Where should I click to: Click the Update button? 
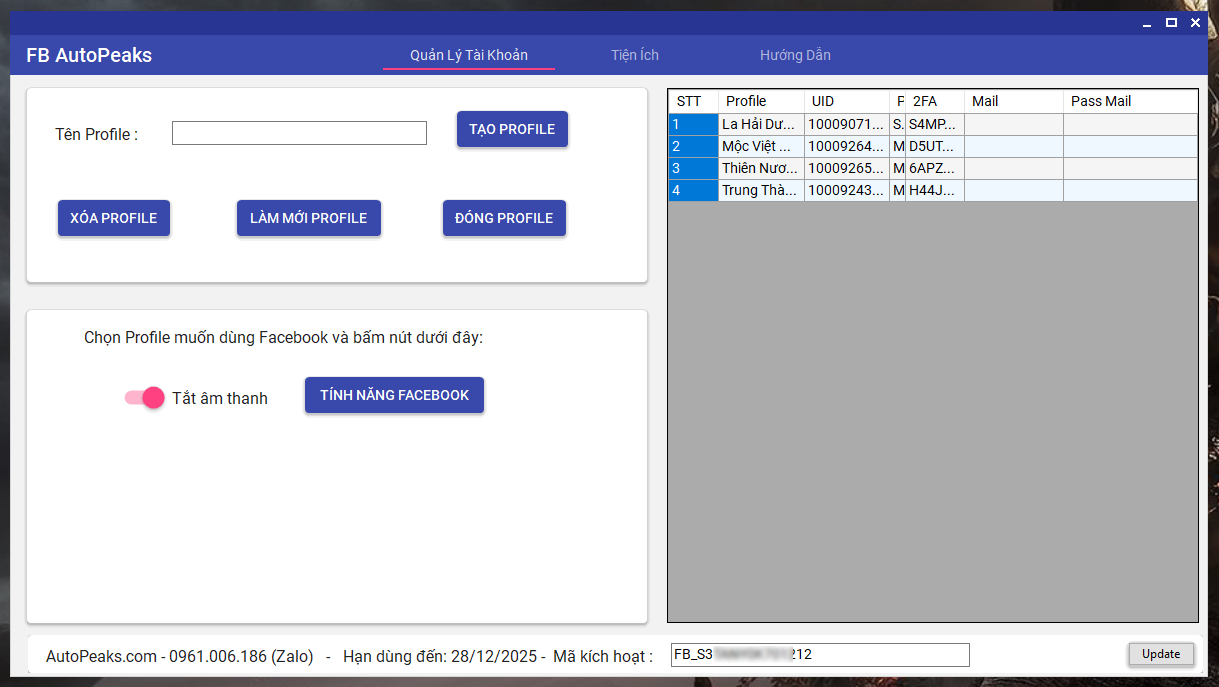point(1161,654)
